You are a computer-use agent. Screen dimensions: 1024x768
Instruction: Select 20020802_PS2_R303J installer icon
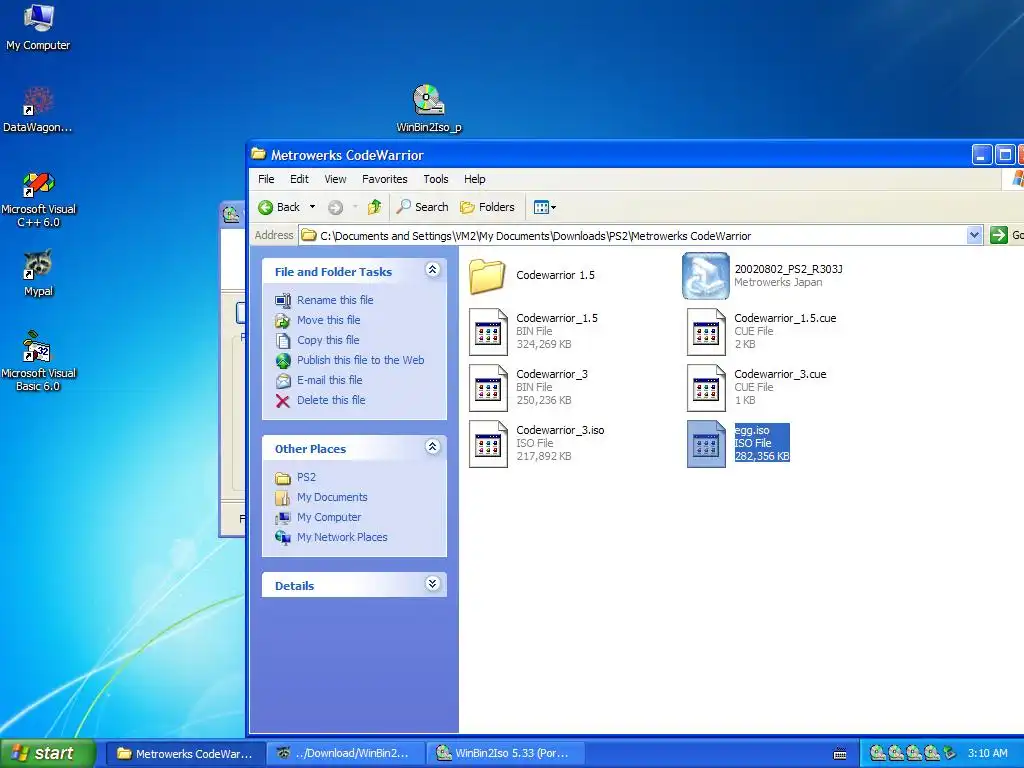[705, 276]
